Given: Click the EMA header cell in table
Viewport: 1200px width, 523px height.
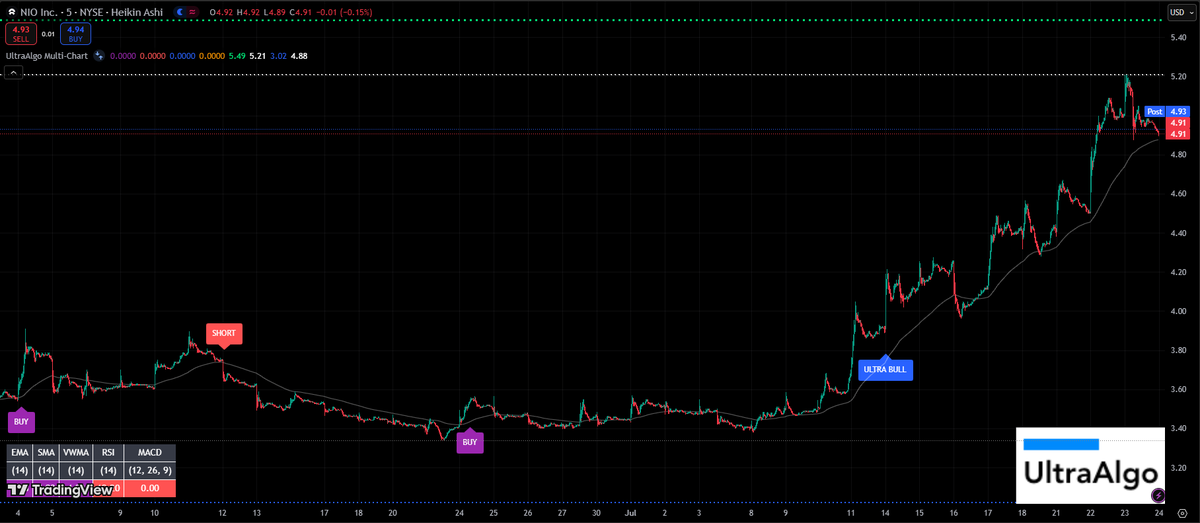Looking at the screenshot, I should pyautogui.click(x=19, y=452).
